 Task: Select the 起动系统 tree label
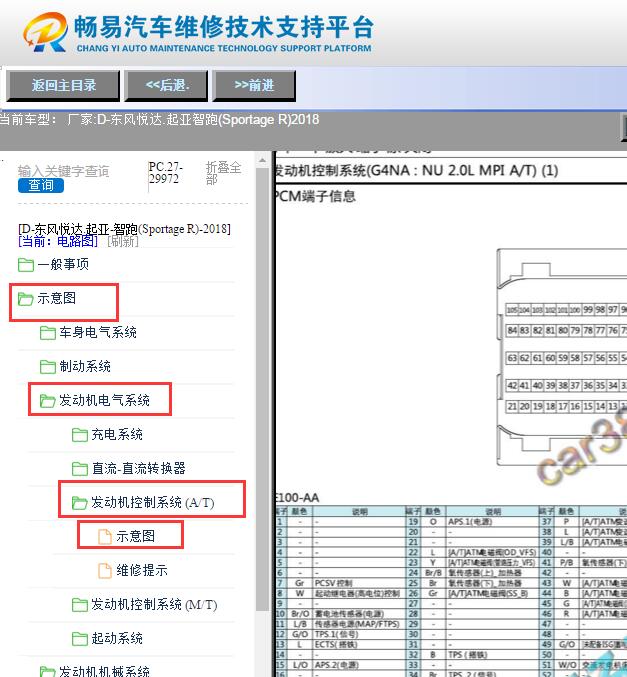pyautogui.click(x=117, y=639)
